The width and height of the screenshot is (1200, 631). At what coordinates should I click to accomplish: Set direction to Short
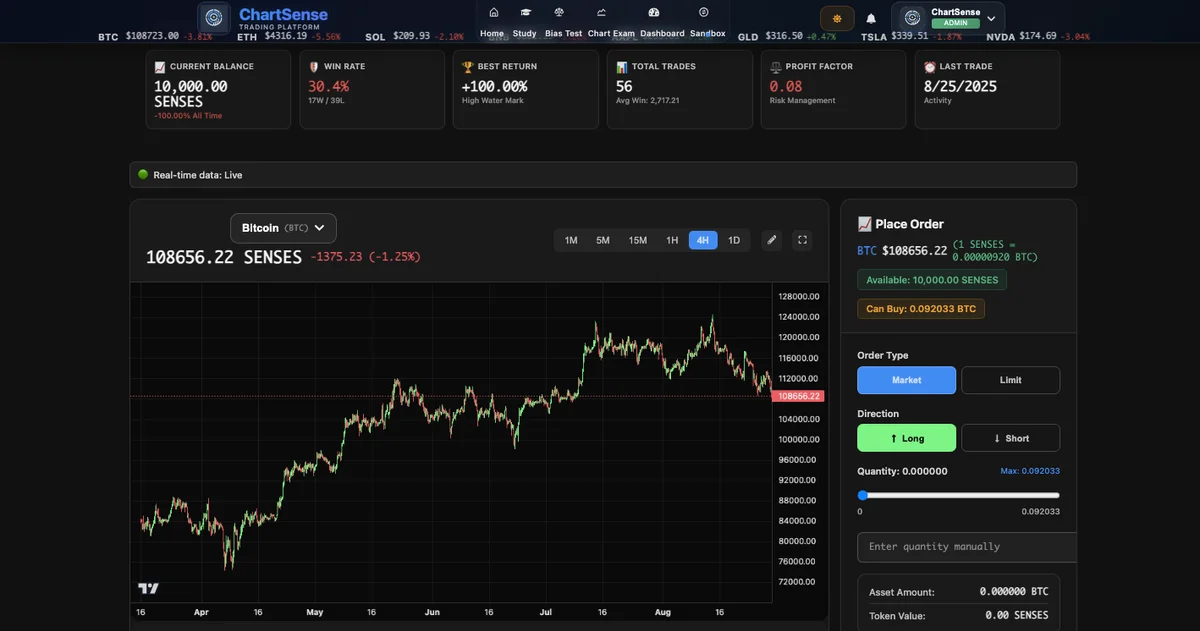[x=1011, y=438]
